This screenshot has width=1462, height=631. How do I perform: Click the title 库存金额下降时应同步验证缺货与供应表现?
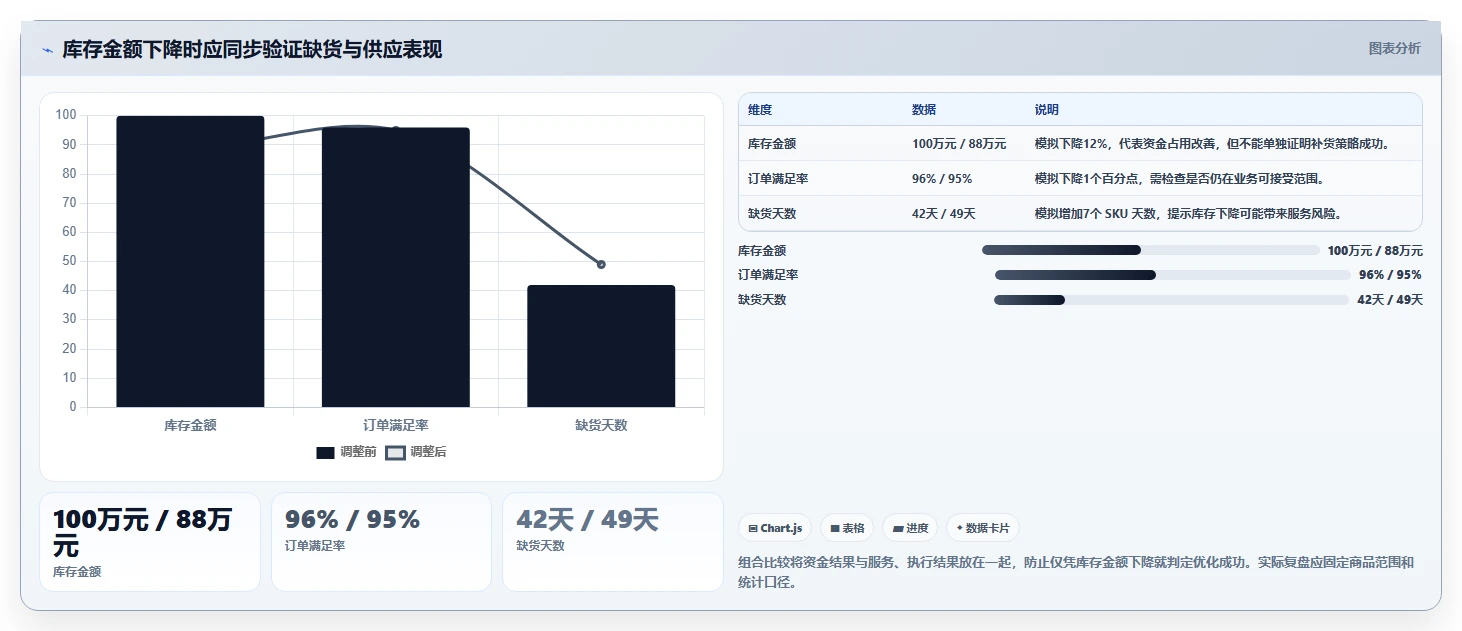(x=252, y=49)
